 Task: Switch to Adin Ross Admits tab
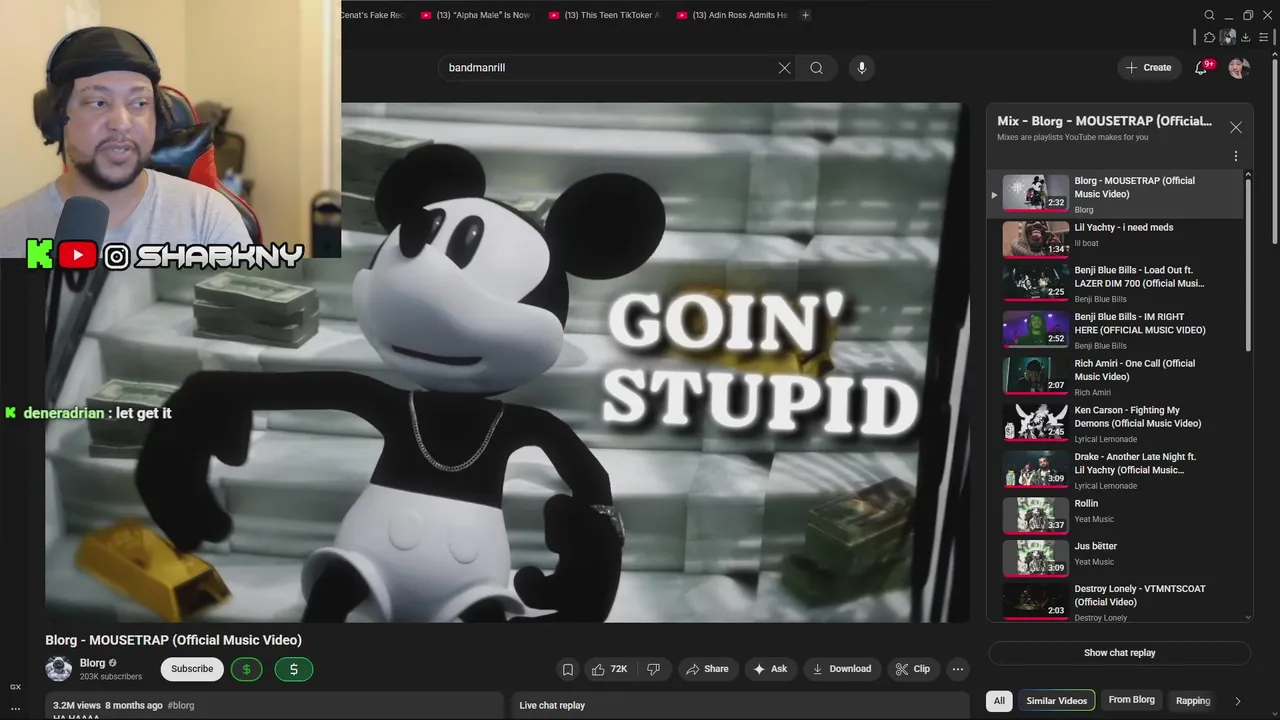pyautogui.click(x=732, y=15)
